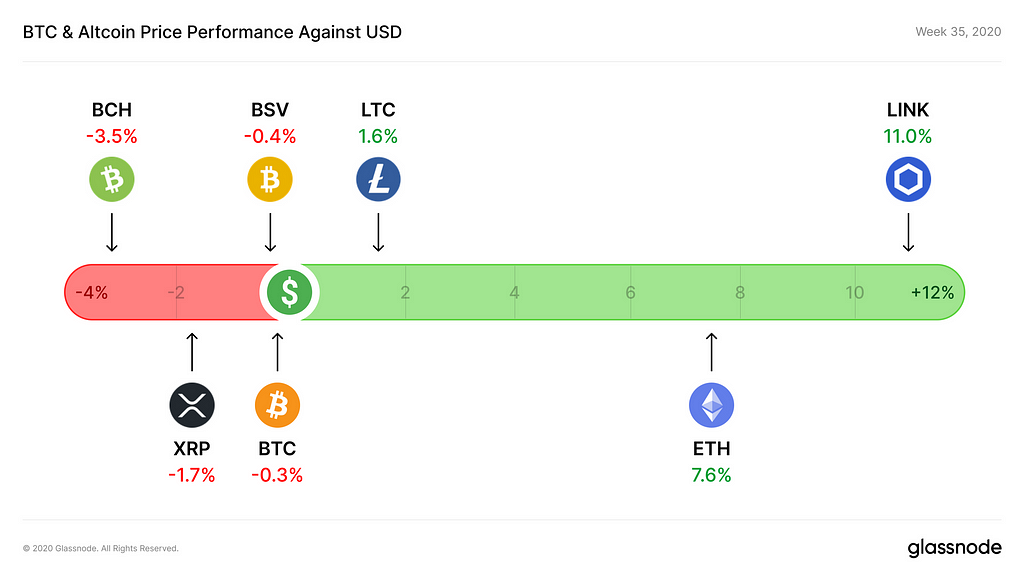
Task: Click the -4% label on red bar
Action: click(x=91, y=293)
